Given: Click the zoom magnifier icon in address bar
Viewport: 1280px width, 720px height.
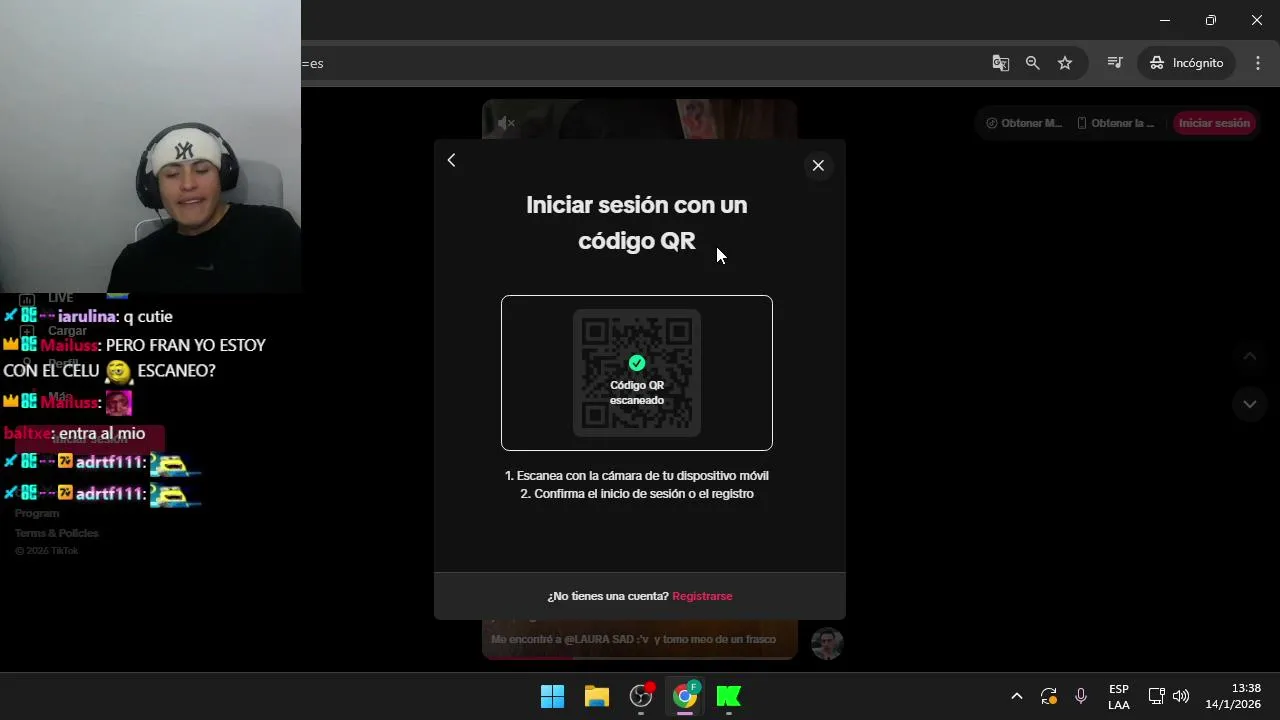Looking at the screenshot, I should tap(1033, 63).
